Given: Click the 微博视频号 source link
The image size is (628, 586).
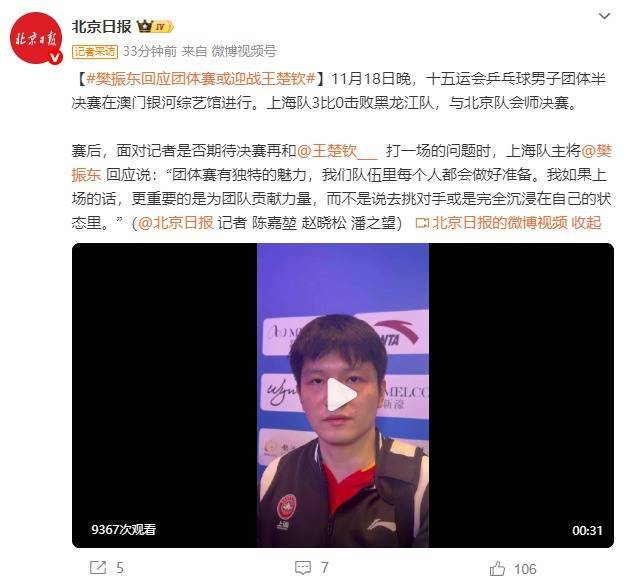Looking at the screenshot, I should click(x=244, y=51).
